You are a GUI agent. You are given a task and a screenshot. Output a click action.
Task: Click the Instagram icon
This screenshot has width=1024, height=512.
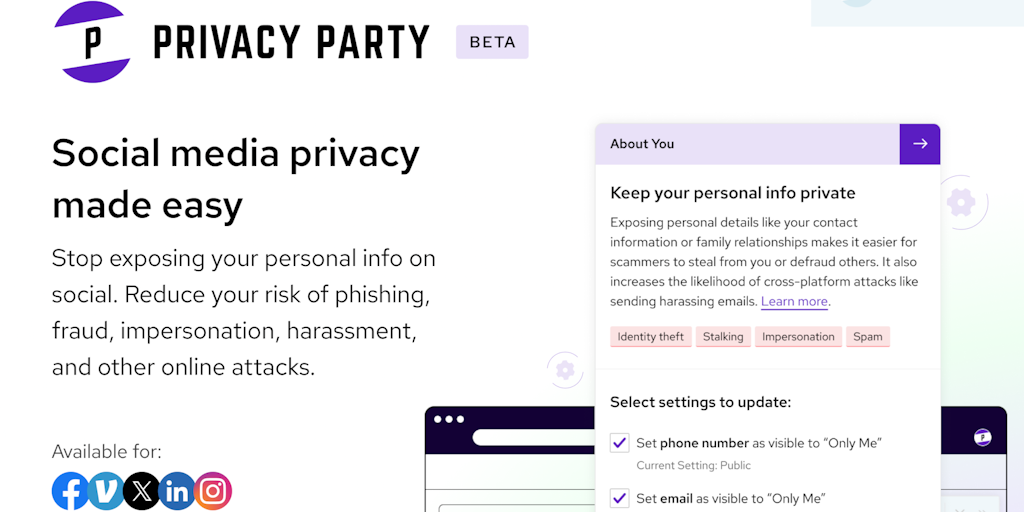(x=213, y=491)
